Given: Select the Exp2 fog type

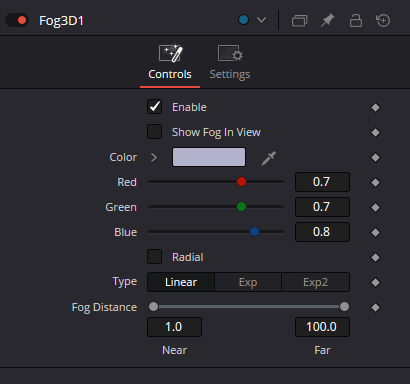Looking at the screenshot, I should 315,282.
